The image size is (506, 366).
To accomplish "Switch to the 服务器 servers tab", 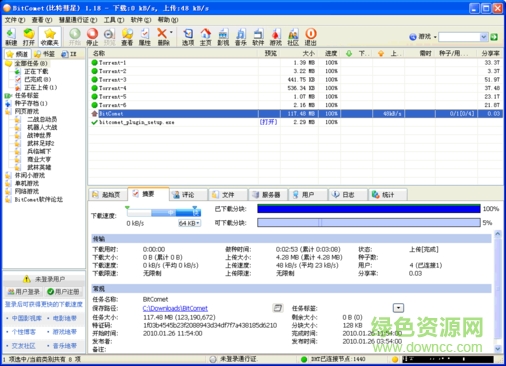I will (268, 195).
